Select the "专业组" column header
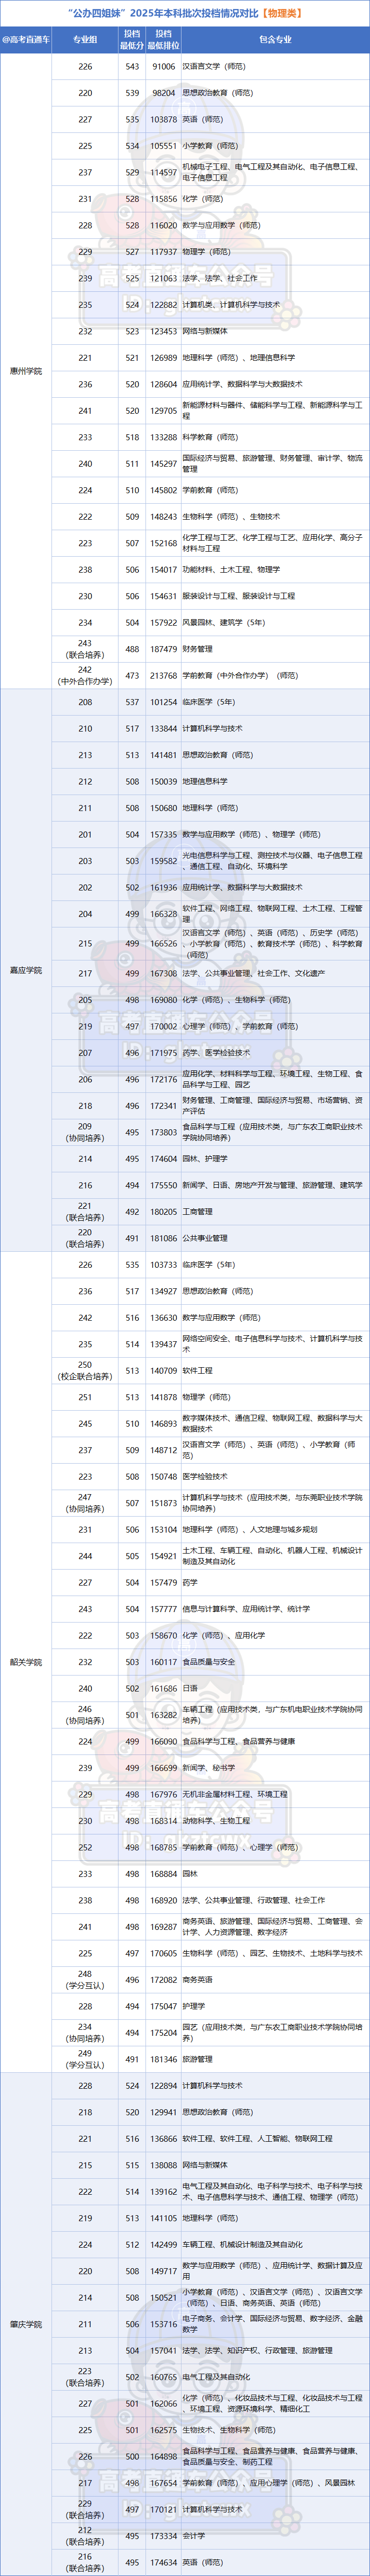Image resolution: width=370 pixels, height=2576 pixels. click(x=85, y=40)
